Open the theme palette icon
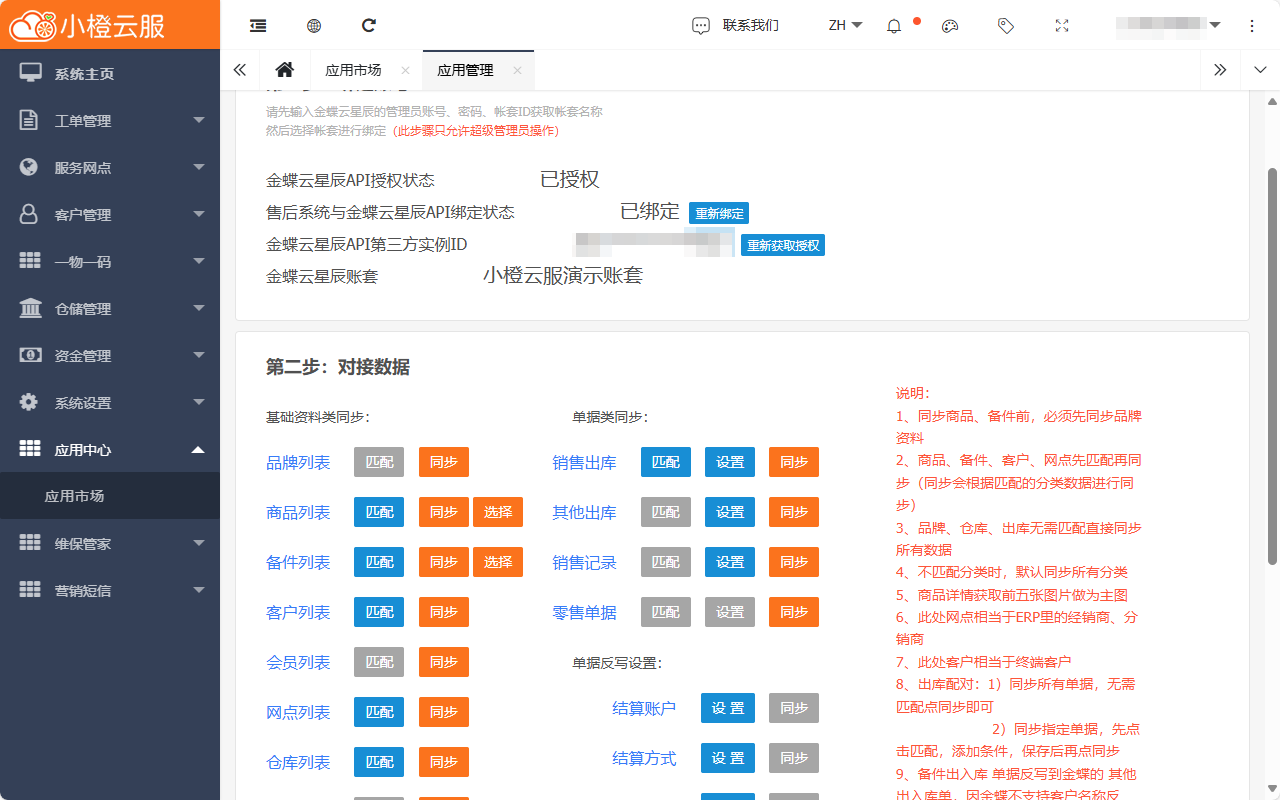 coord(950,26)
